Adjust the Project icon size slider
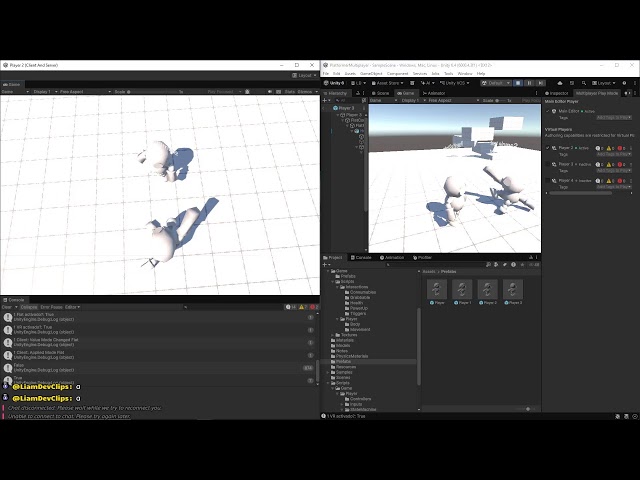 527,409
